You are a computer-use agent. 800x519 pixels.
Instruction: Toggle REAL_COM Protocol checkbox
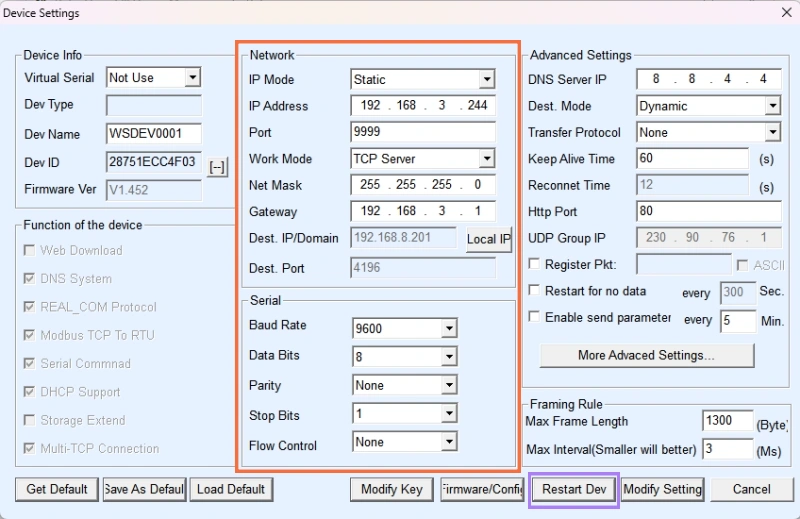pos(30,307)
